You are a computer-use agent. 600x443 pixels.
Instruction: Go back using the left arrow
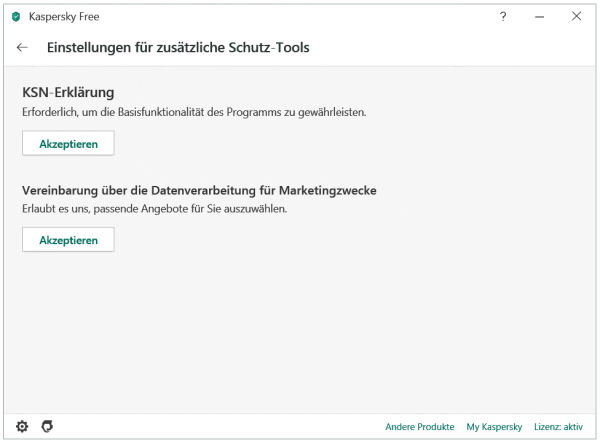(23, 47)
